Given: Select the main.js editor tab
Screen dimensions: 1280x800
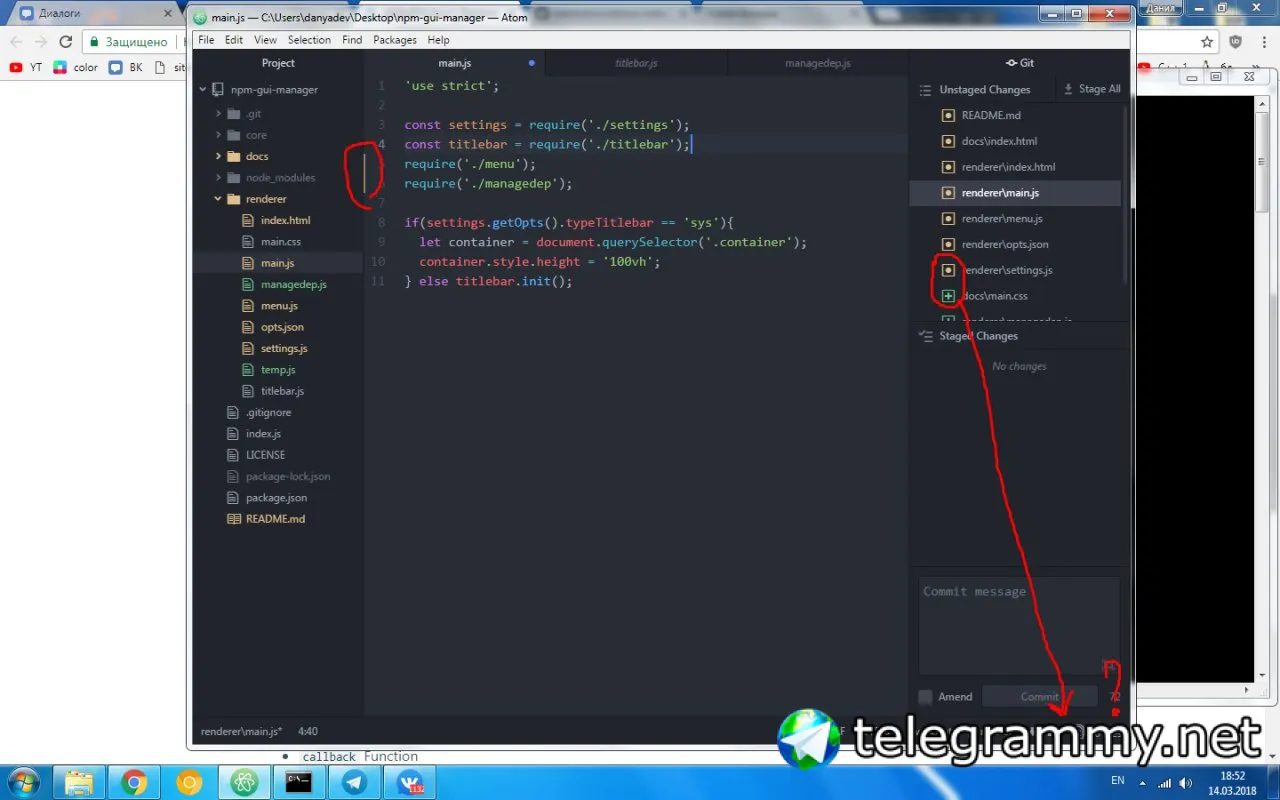Looking at the screenshot, I should (455, 63).
